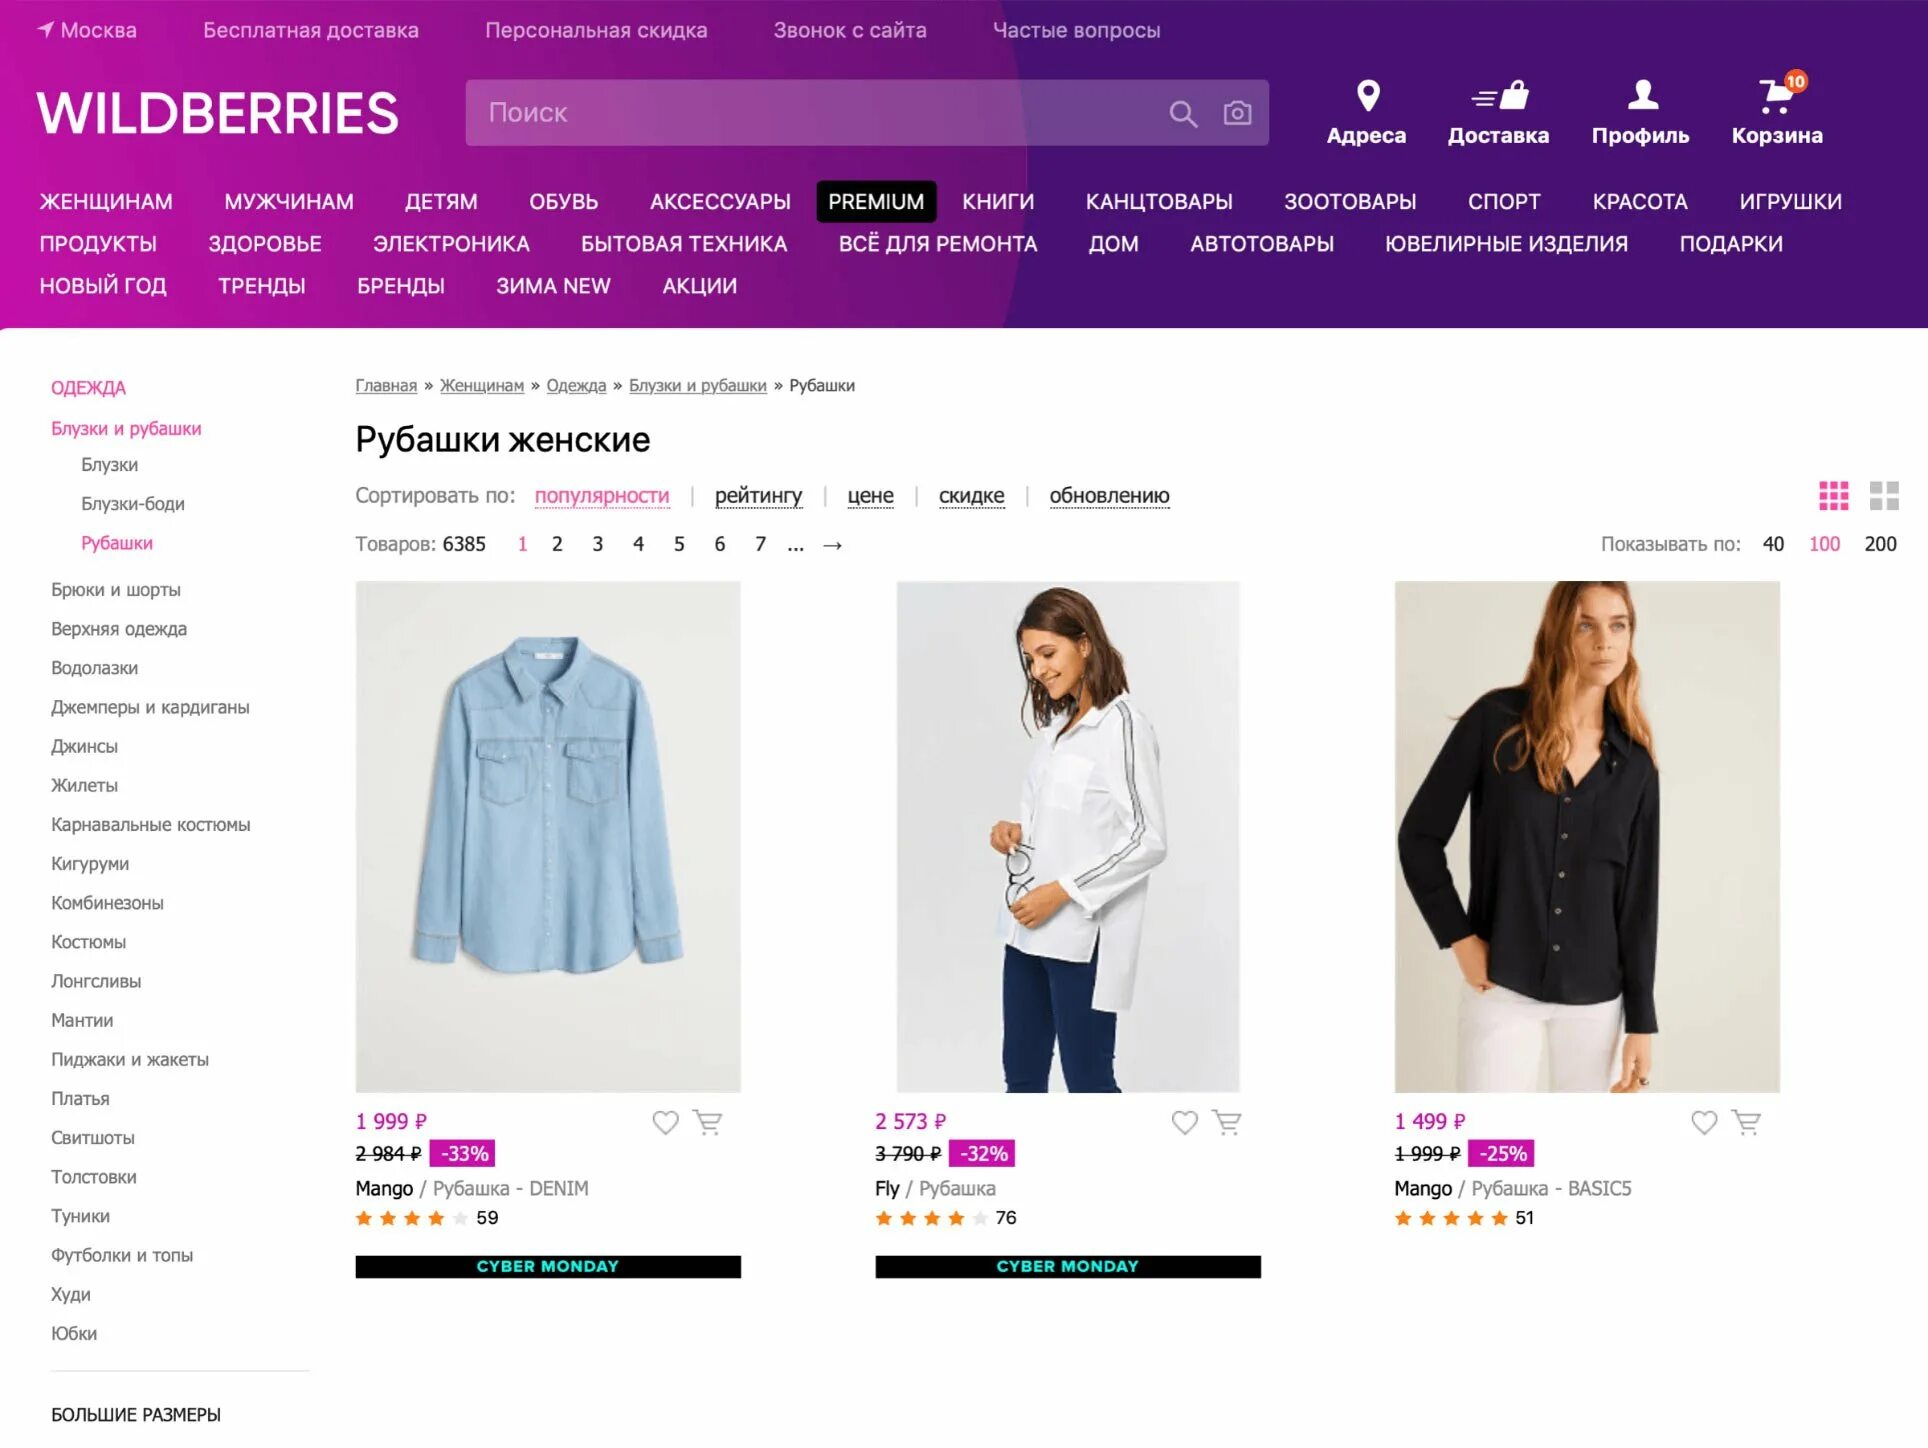Add Mango DENIM shirt to cart
This screenshot has height=1448, width=1928.
pos(708,1123)
